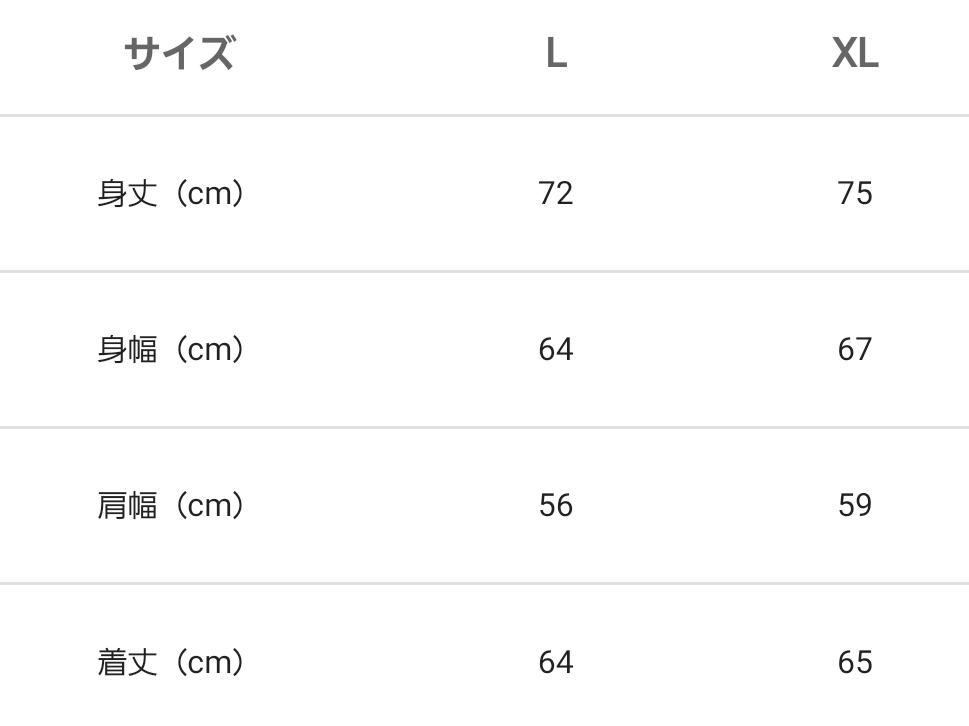969x726 pixels.
Task: Select the L size column header
Action: (556, 53)
